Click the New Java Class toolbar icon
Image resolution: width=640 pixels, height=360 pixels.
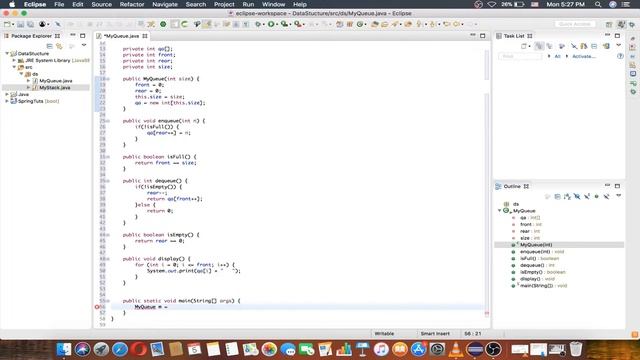click(360, 24)
